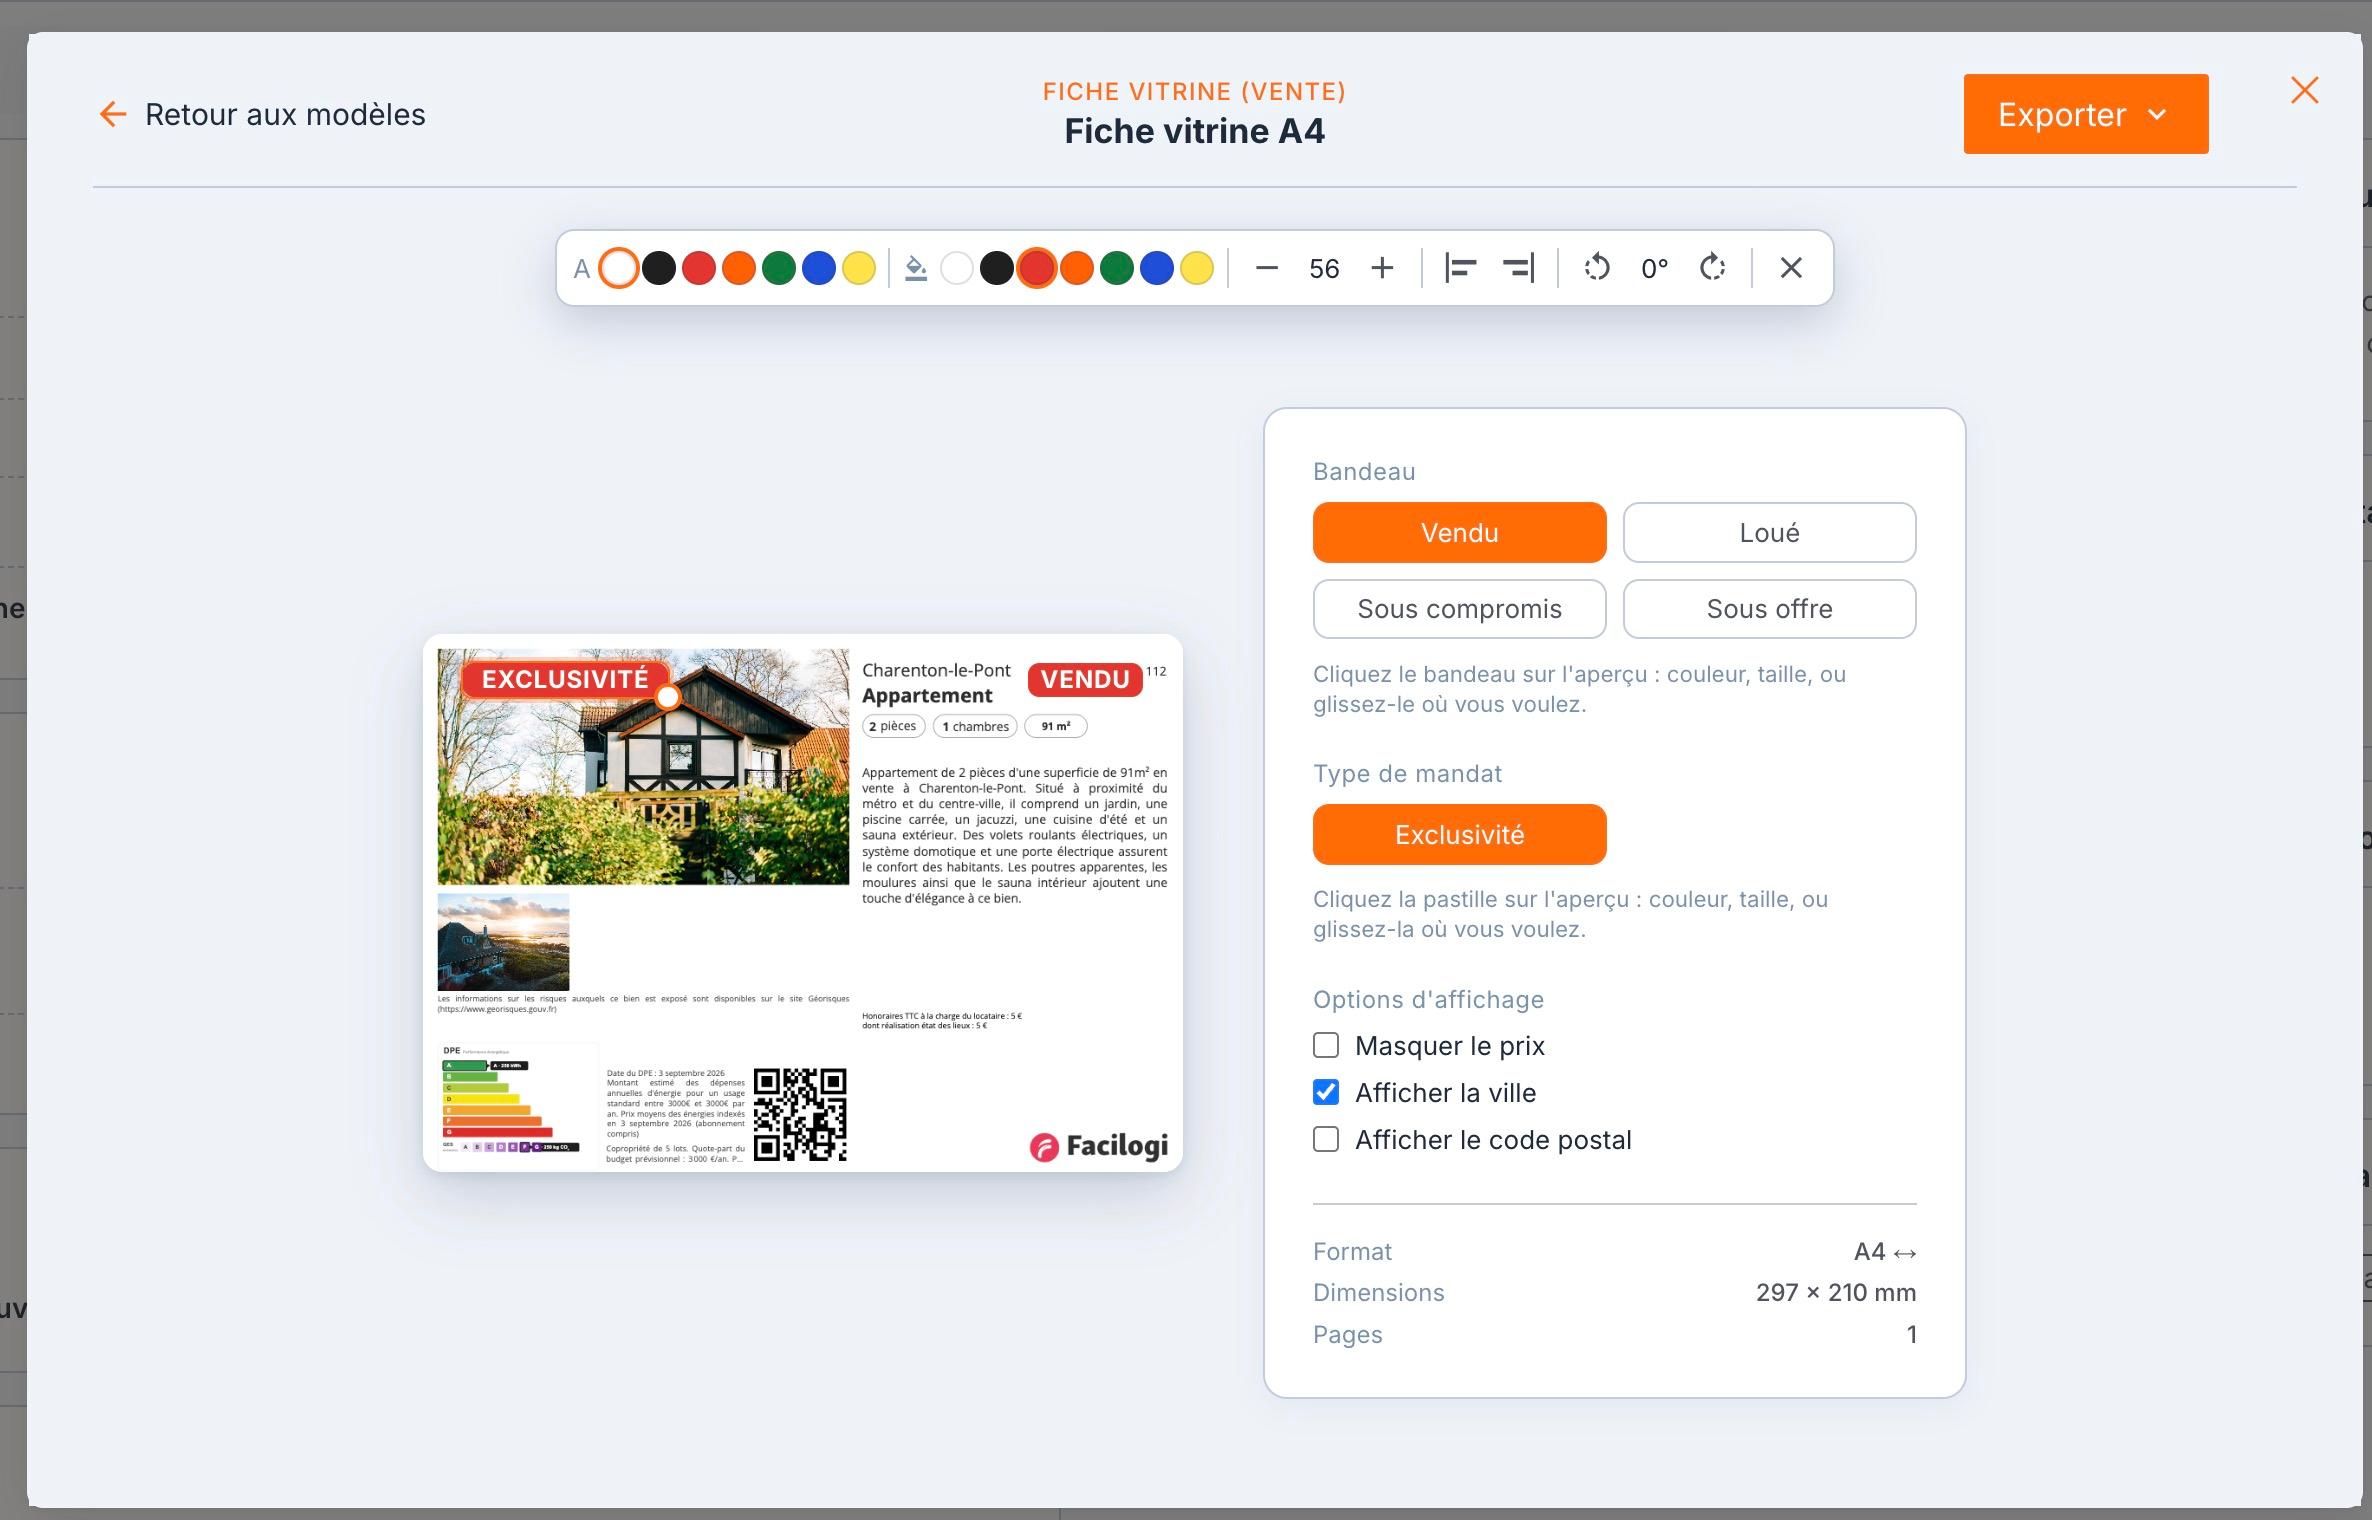
Task: Dismiss the floating formatting toolbar
Action: coord(1791,268)
